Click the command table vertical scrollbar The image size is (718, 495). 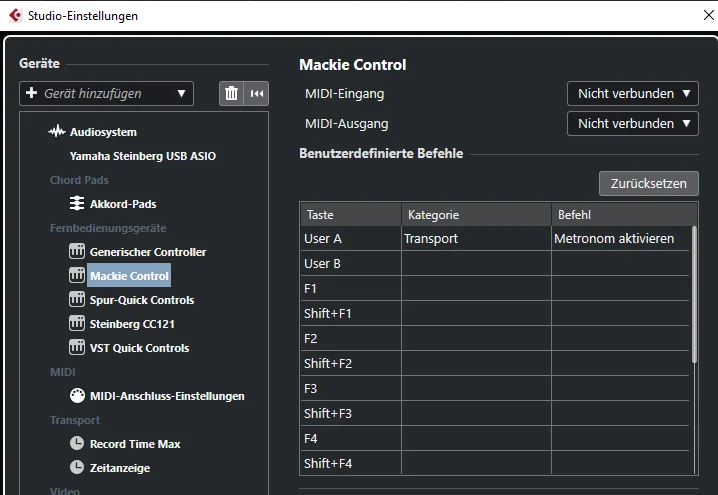(694, 294)
